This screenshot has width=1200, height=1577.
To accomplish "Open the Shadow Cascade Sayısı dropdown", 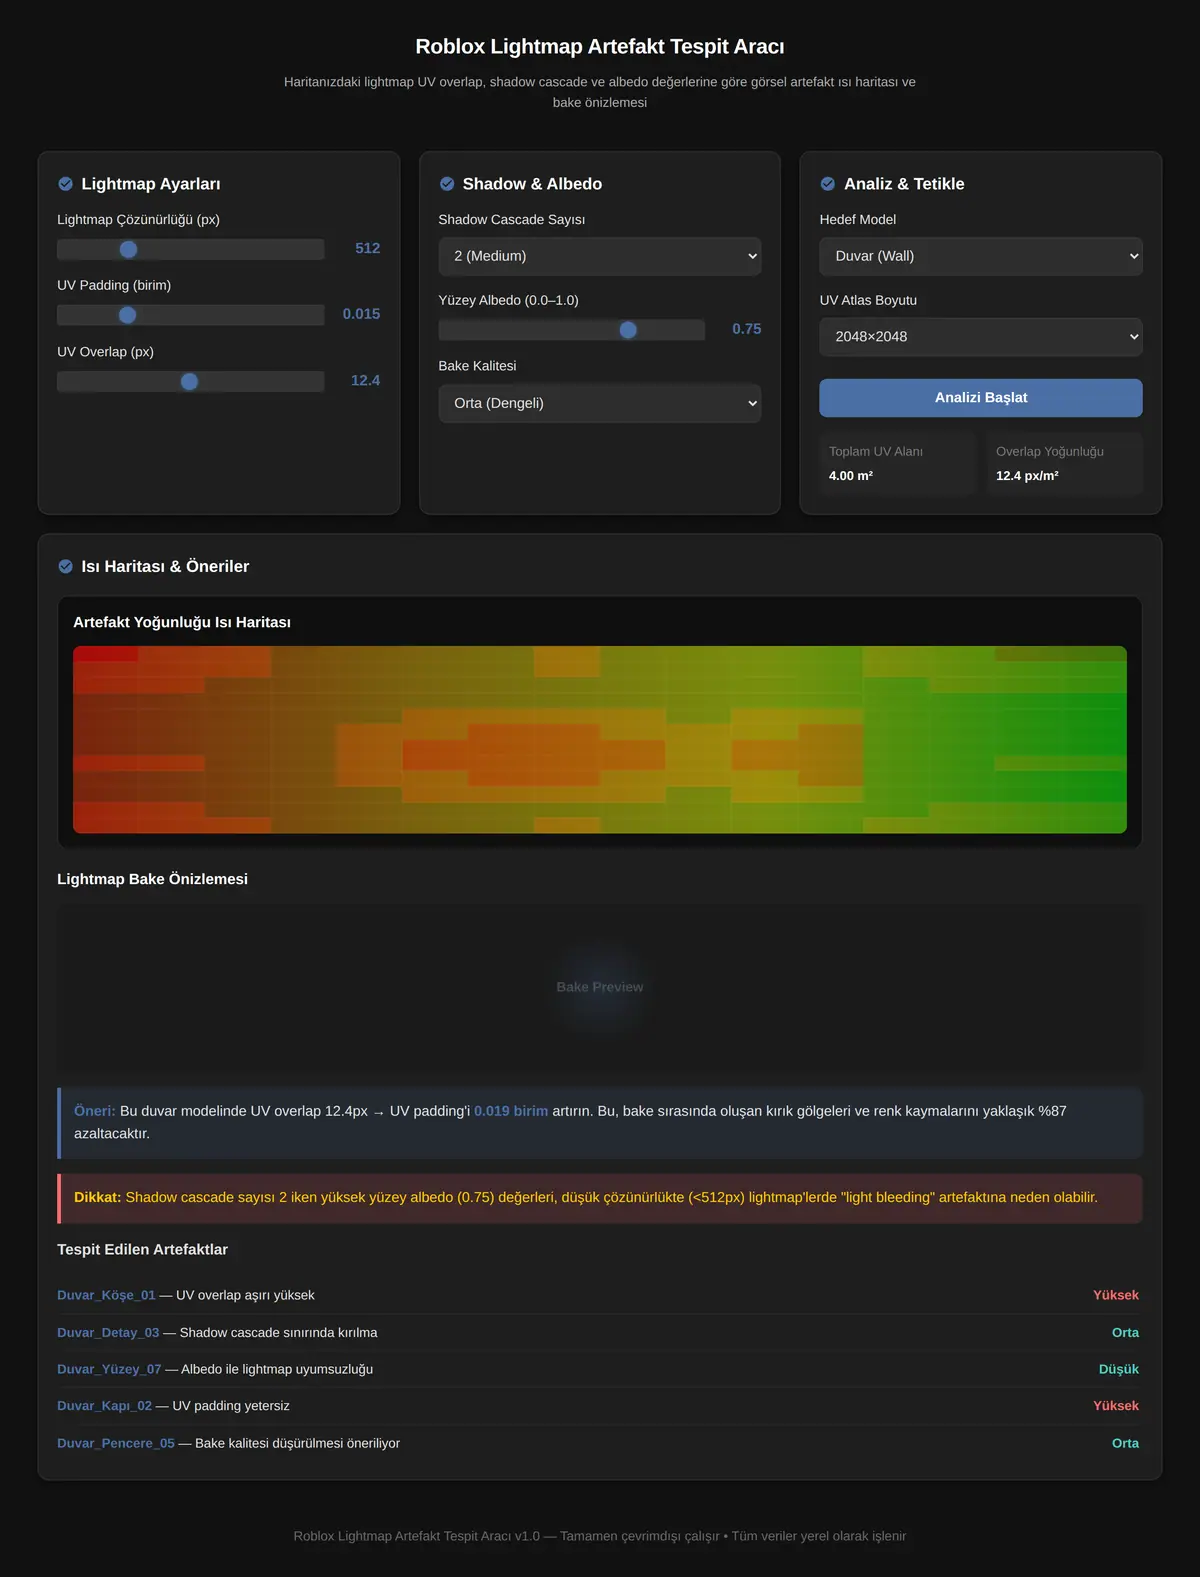I will 600,256.
